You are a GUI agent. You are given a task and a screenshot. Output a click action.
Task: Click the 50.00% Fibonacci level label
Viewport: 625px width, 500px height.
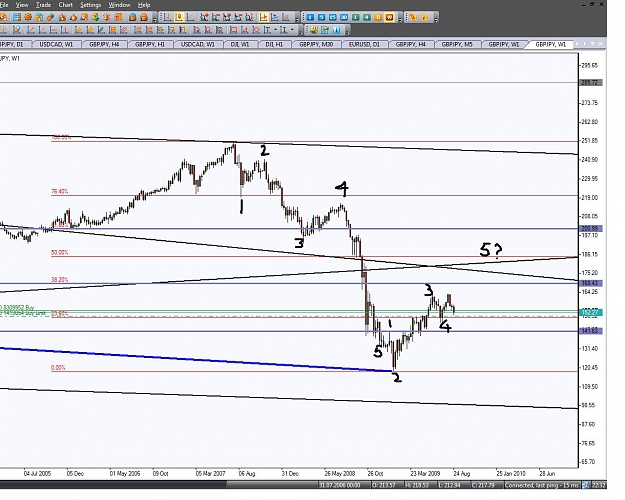(59, 252)
